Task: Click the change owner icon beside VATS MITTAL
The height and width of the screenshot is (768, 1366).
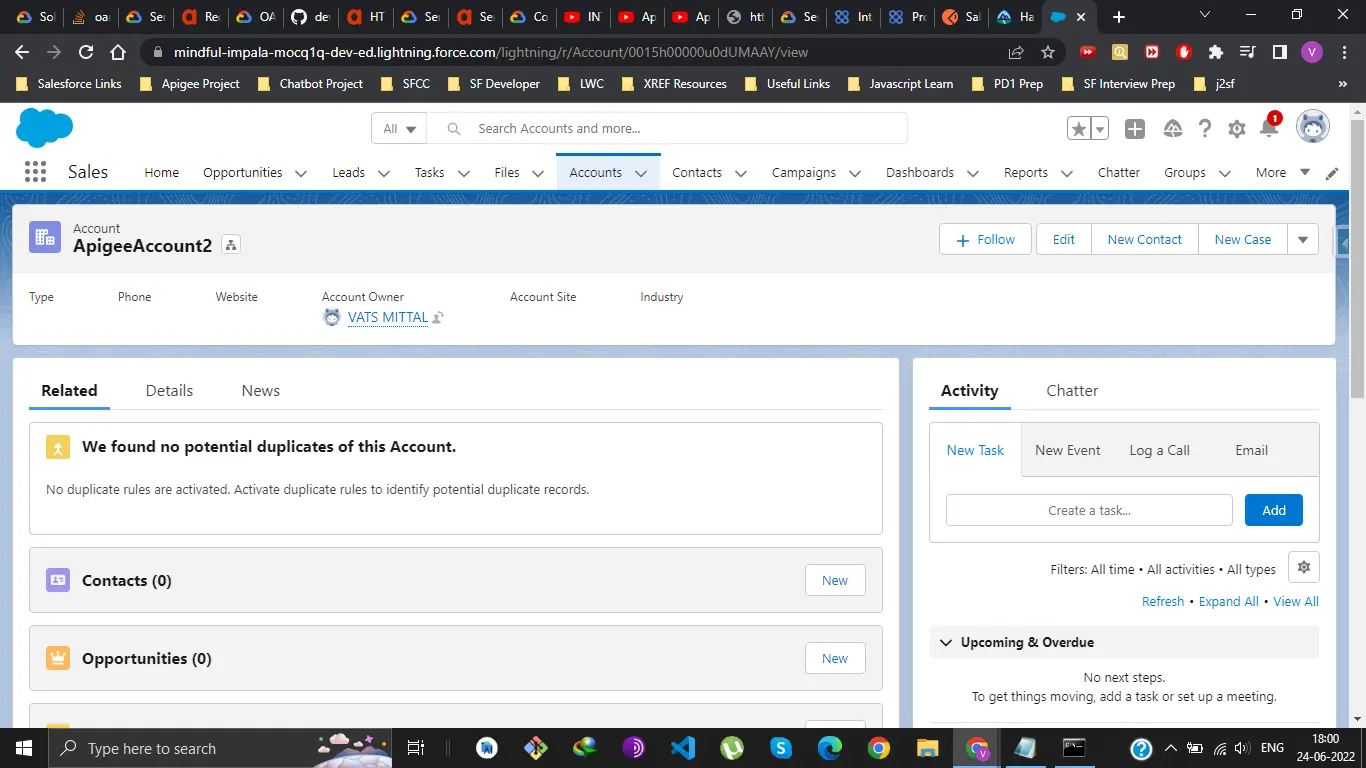Action: tap(438, 318)
